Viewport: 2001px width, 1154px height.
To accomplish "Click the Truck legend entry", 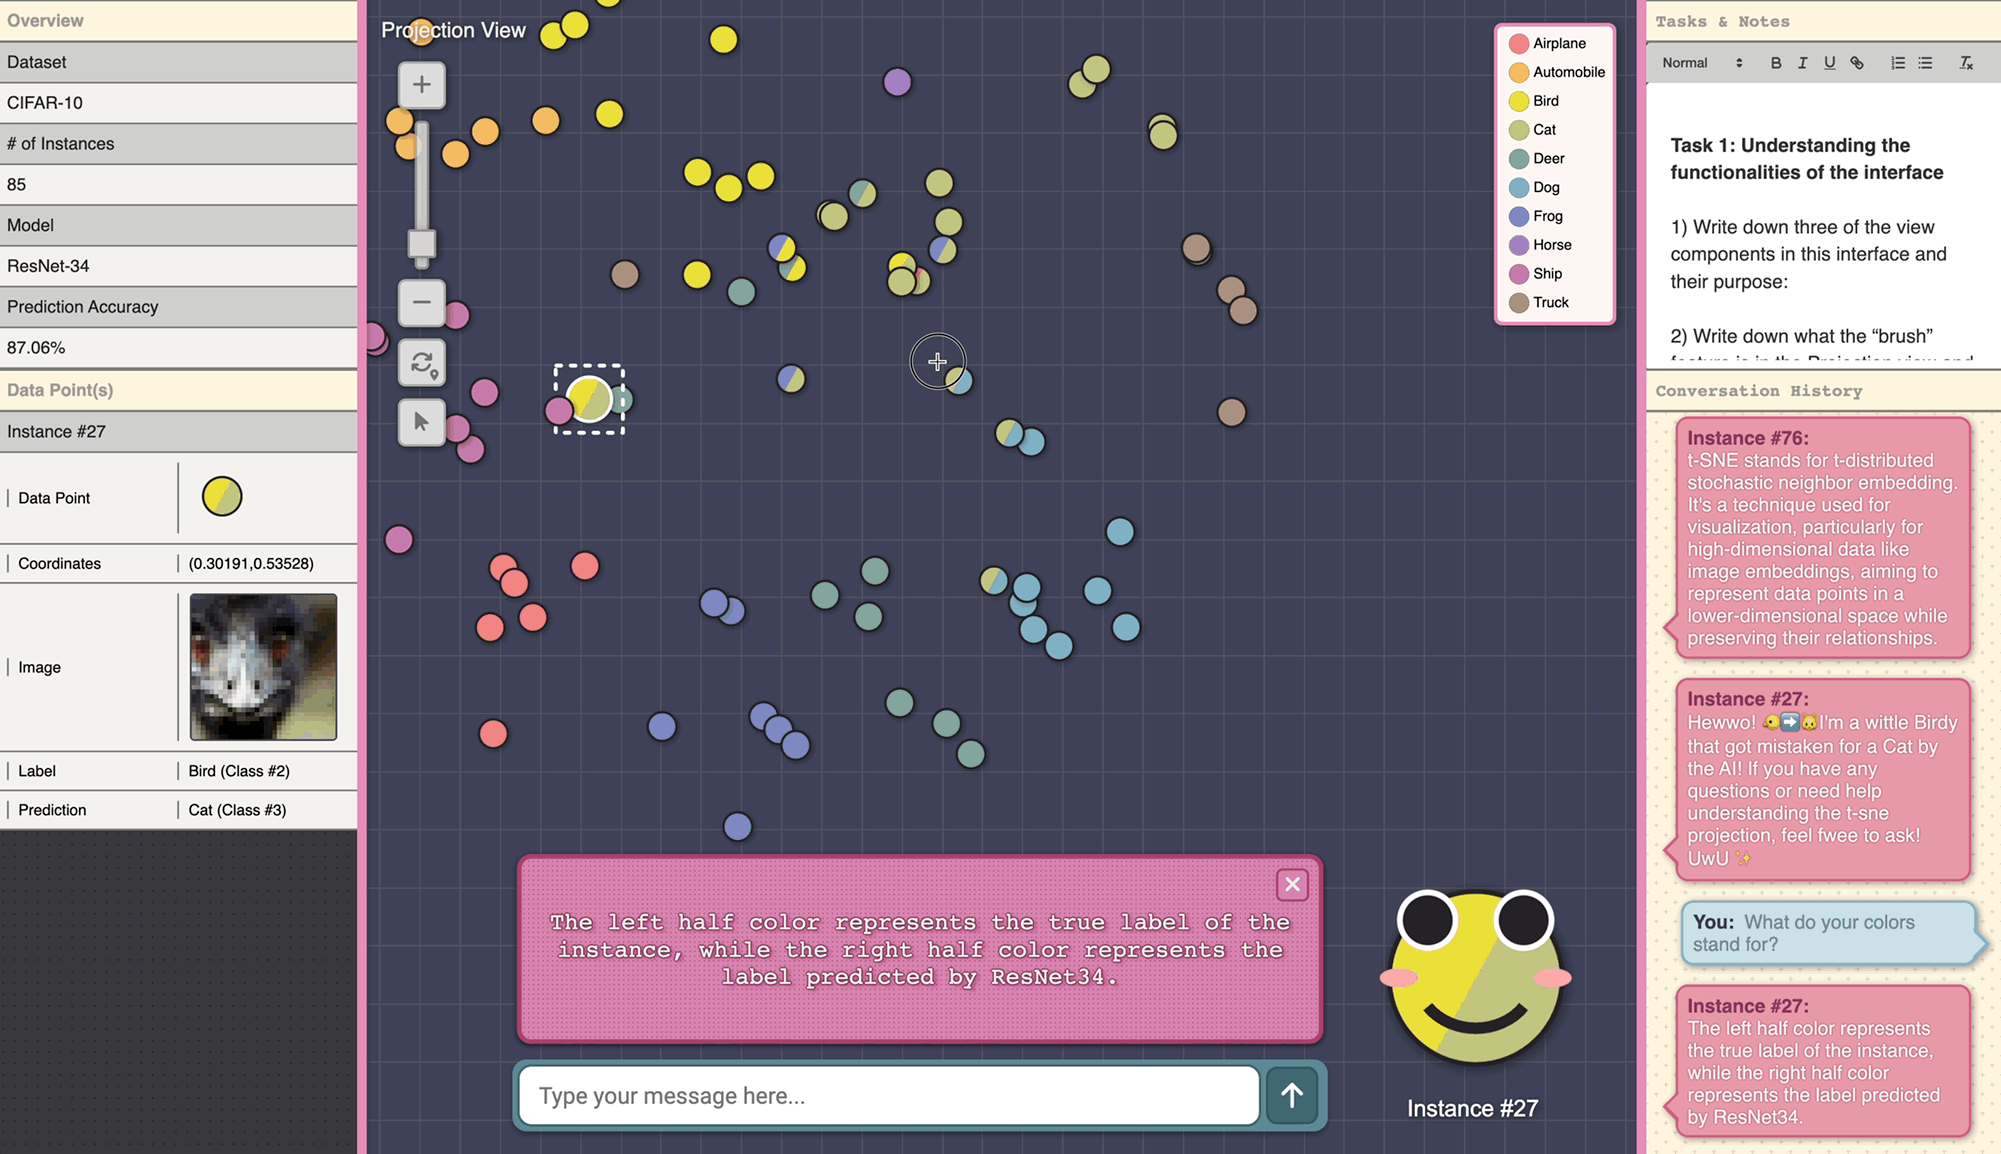I will [x=1550, y=302].
